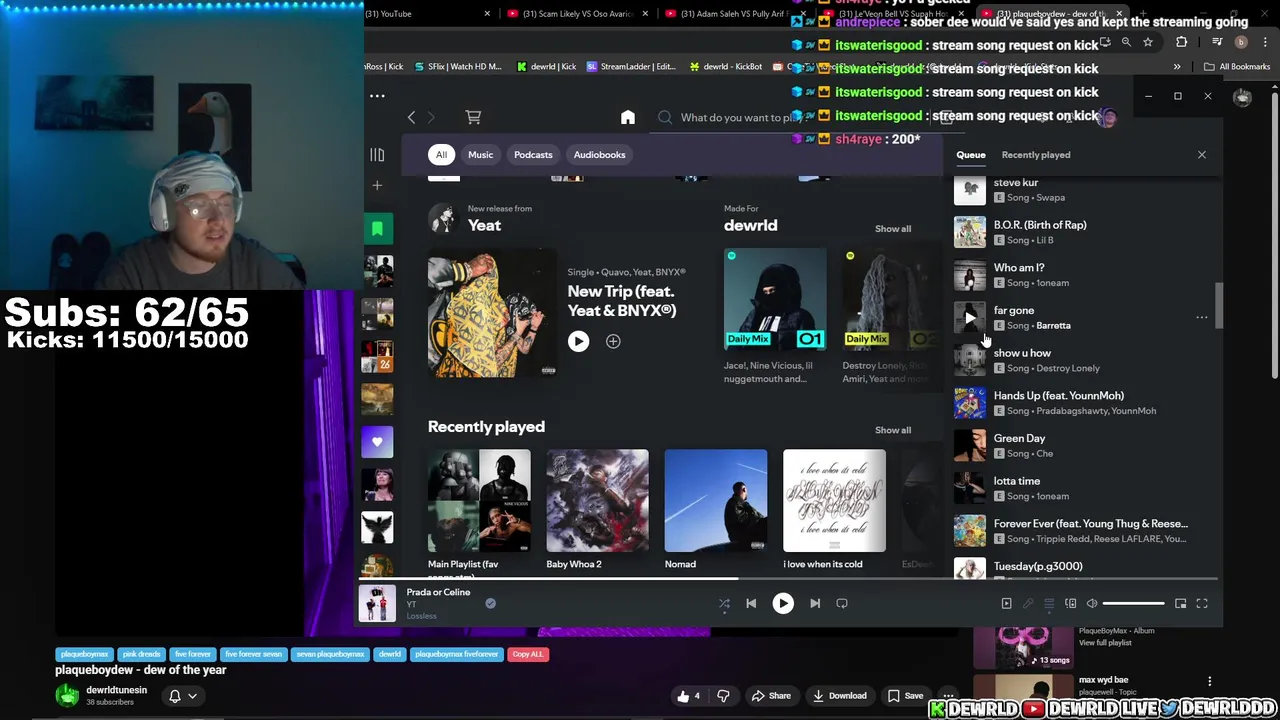
Task: Go to Spotify Home using the house icon
Action: coord(628,117)
